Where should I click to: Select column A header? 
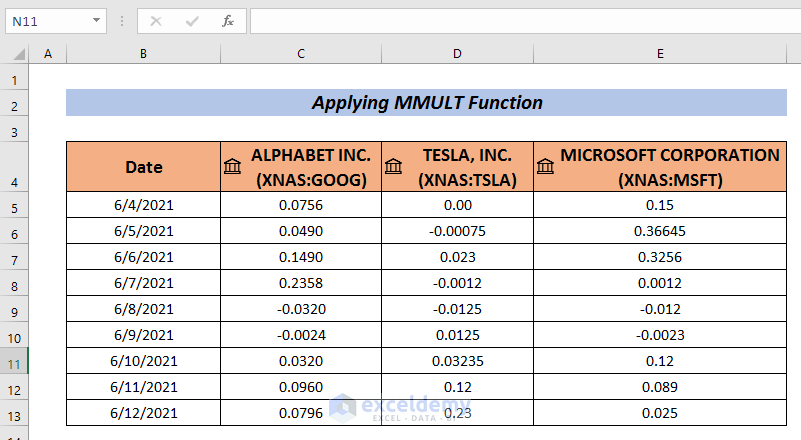(48, 54)
